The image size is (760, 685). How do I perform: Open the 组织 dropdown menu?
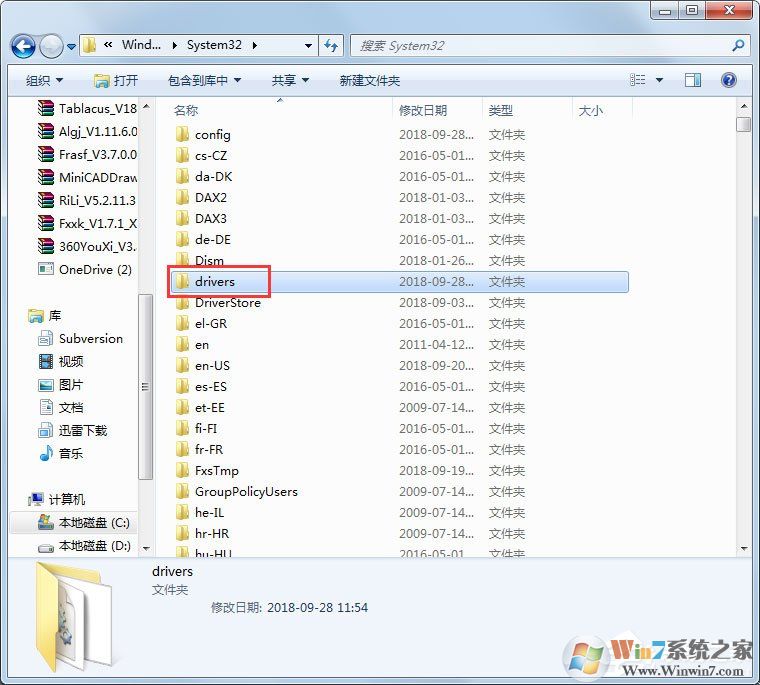44,80
